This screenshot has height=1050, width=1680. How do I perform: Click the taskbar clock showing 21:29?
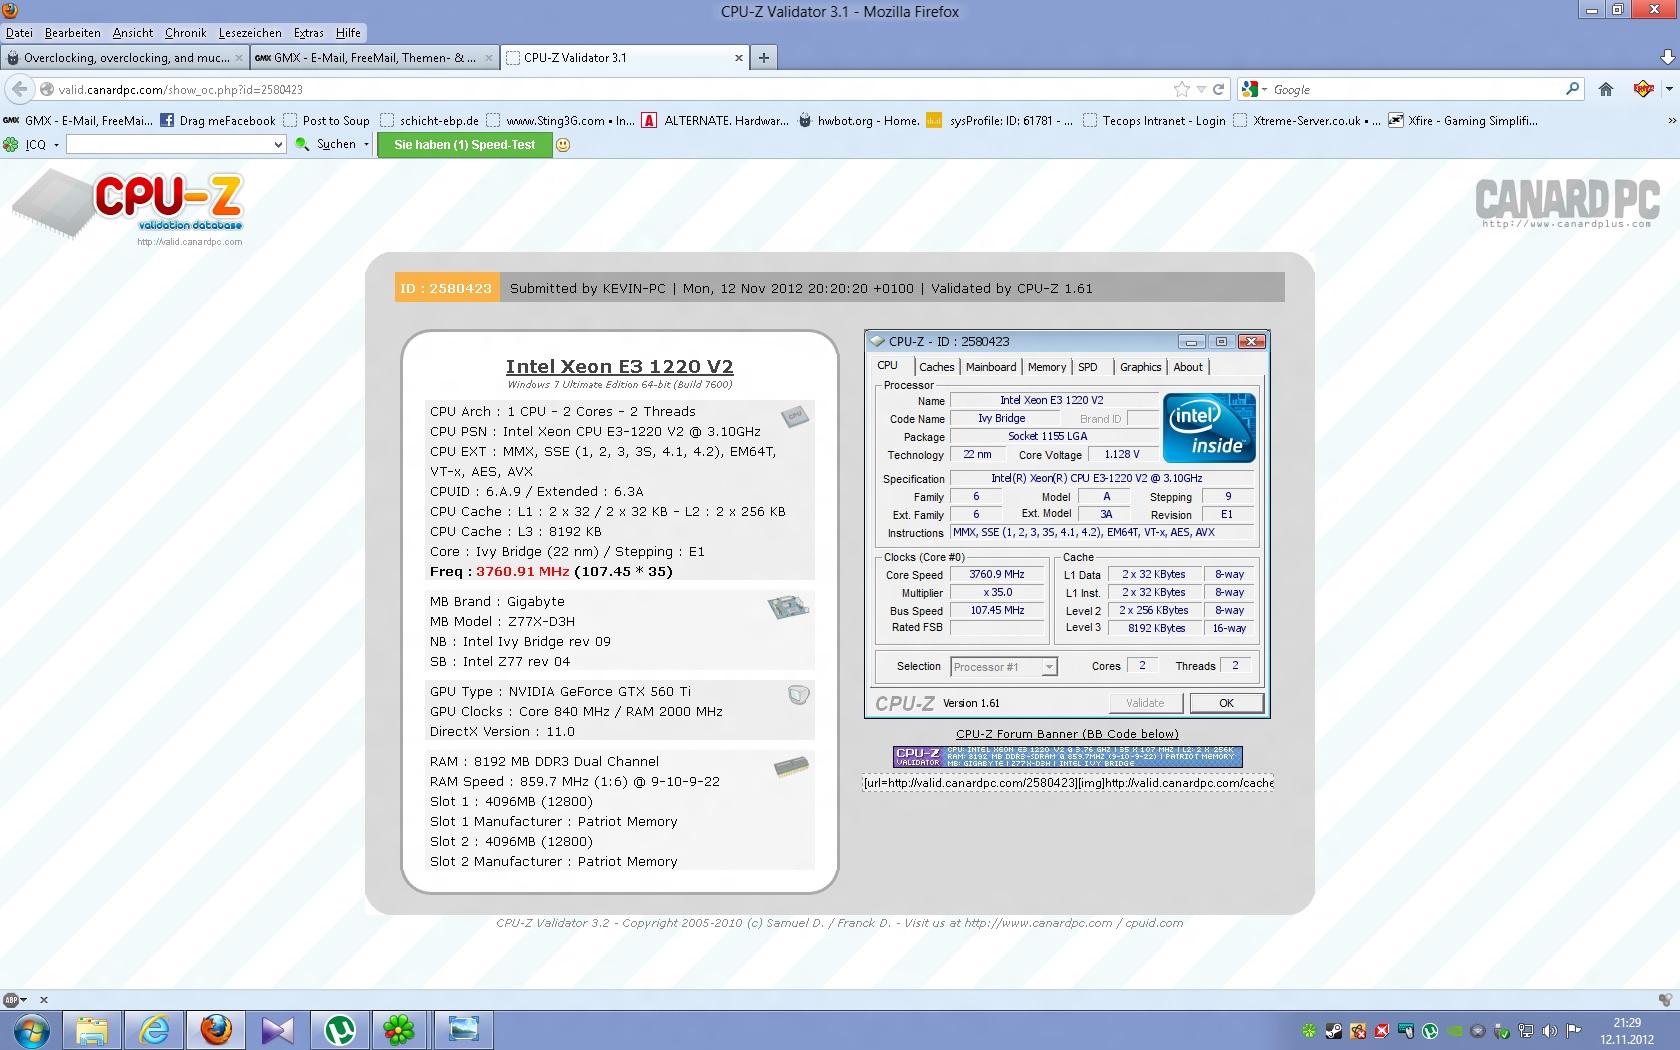(x=1627, y=1031)
